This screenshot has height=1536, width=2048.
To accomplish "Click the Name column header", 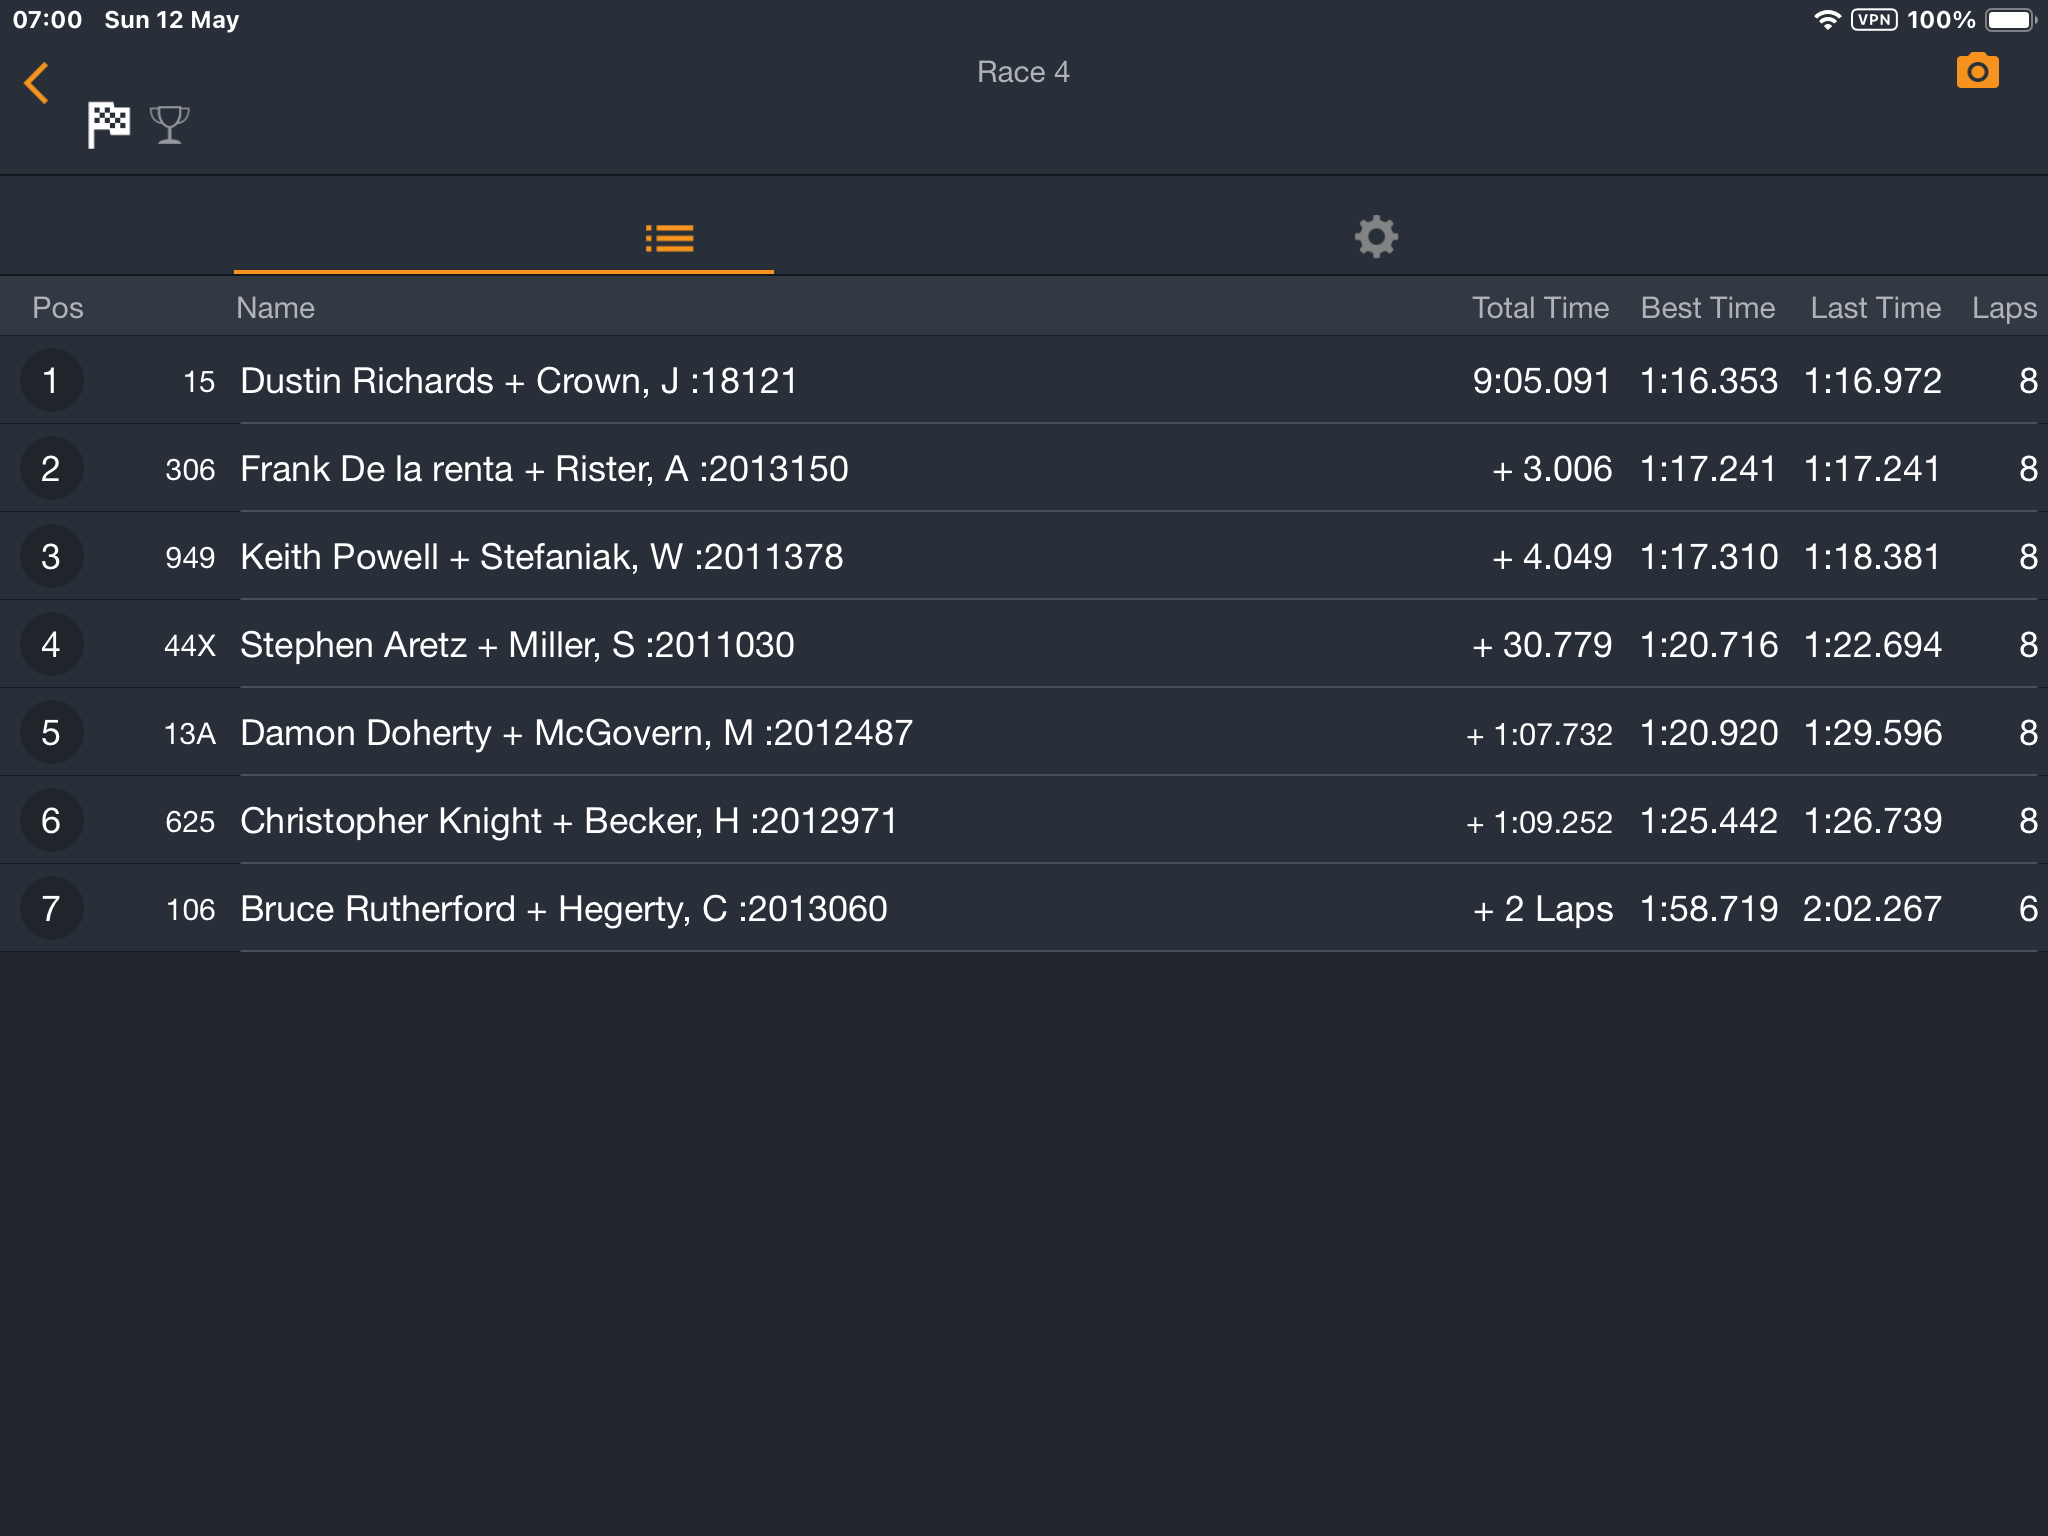I will pos(275,308).
